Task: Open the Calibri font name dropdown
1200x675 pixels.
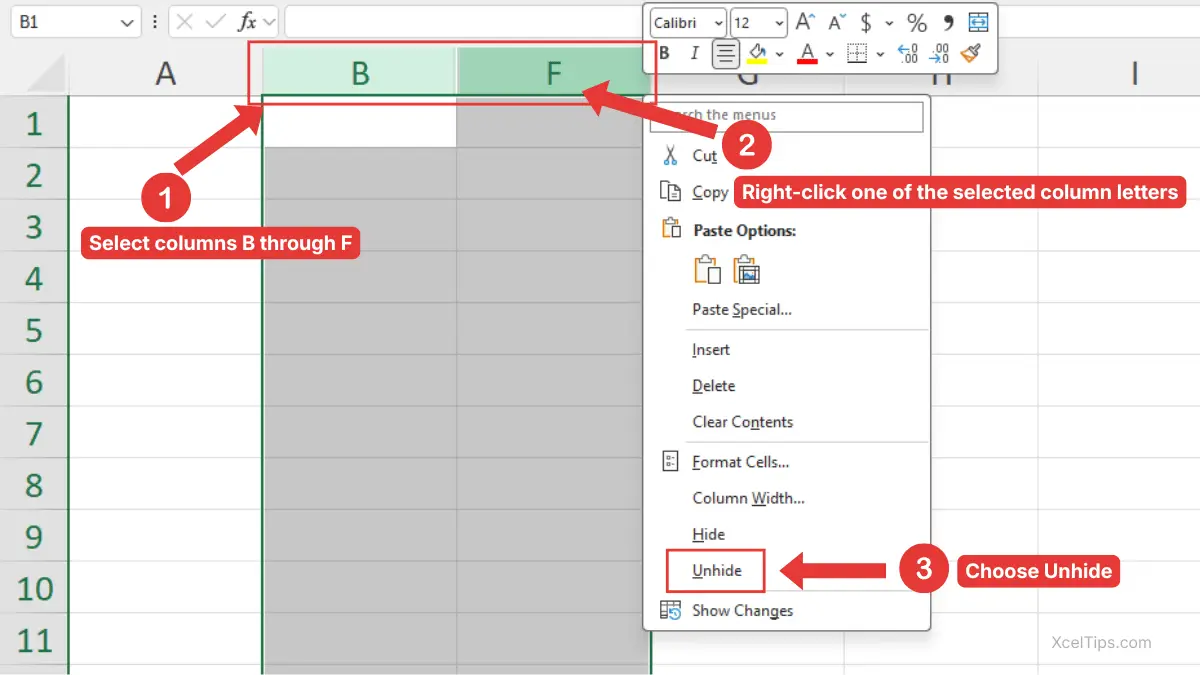Action: (x=688, y=23)
